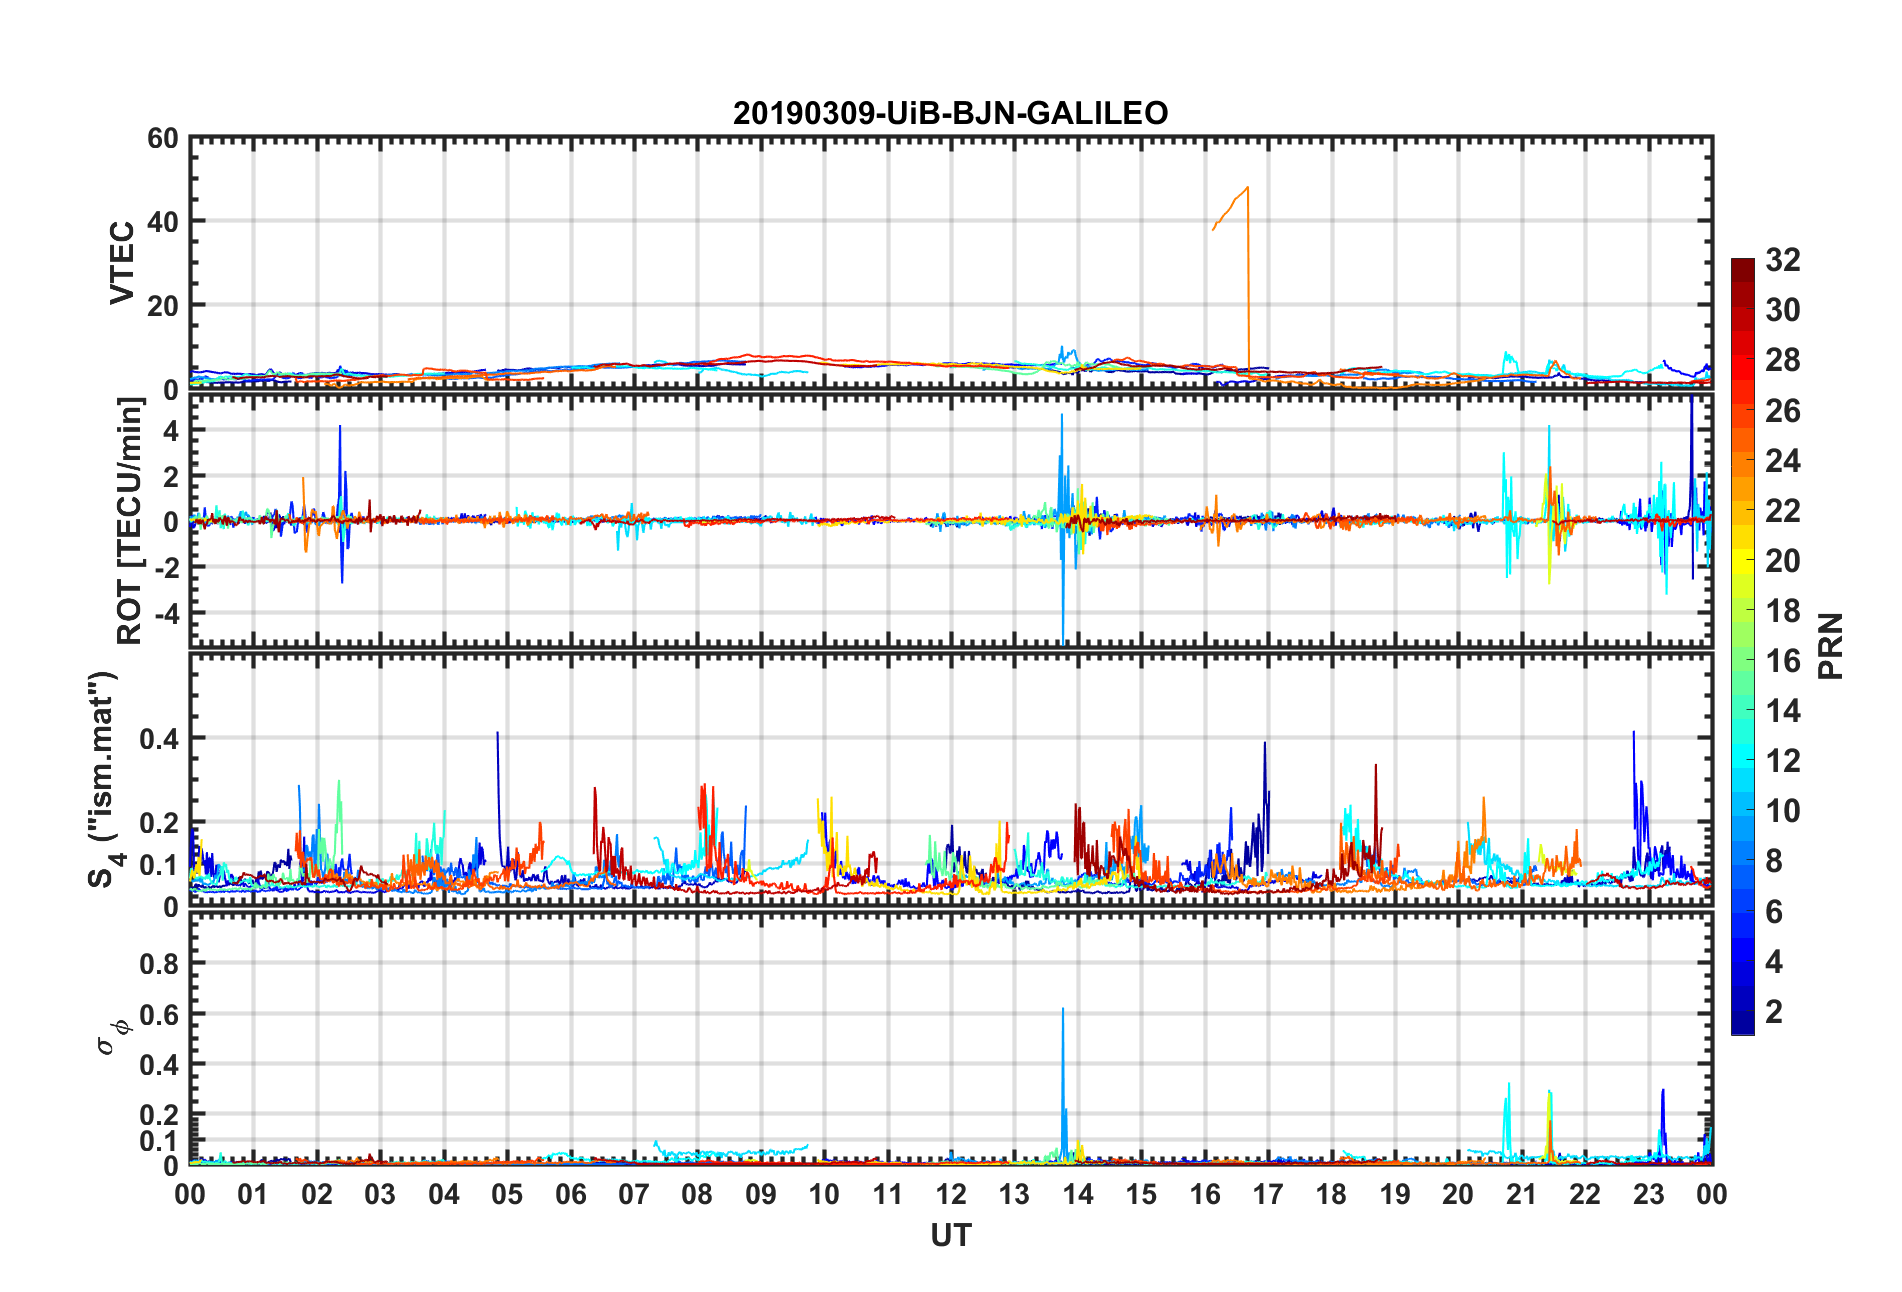
Task: Select the ROT [TECU/min] y-axis label
Action: pos(130,521)
